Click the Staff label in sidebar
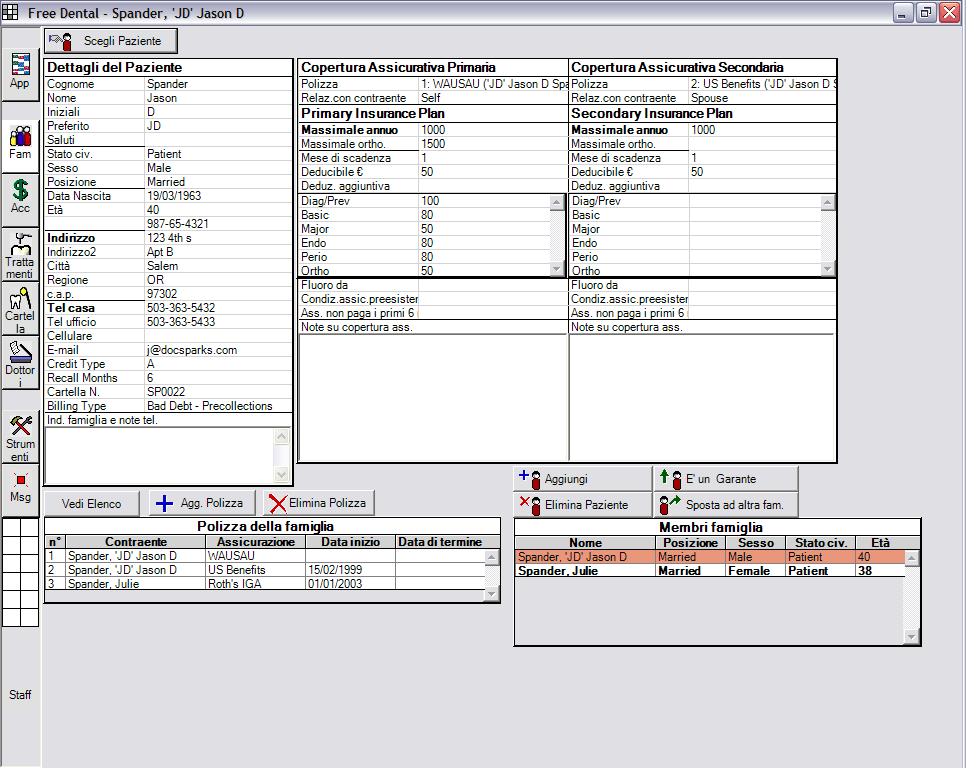966x768 pixels. (x=20, y=695)
